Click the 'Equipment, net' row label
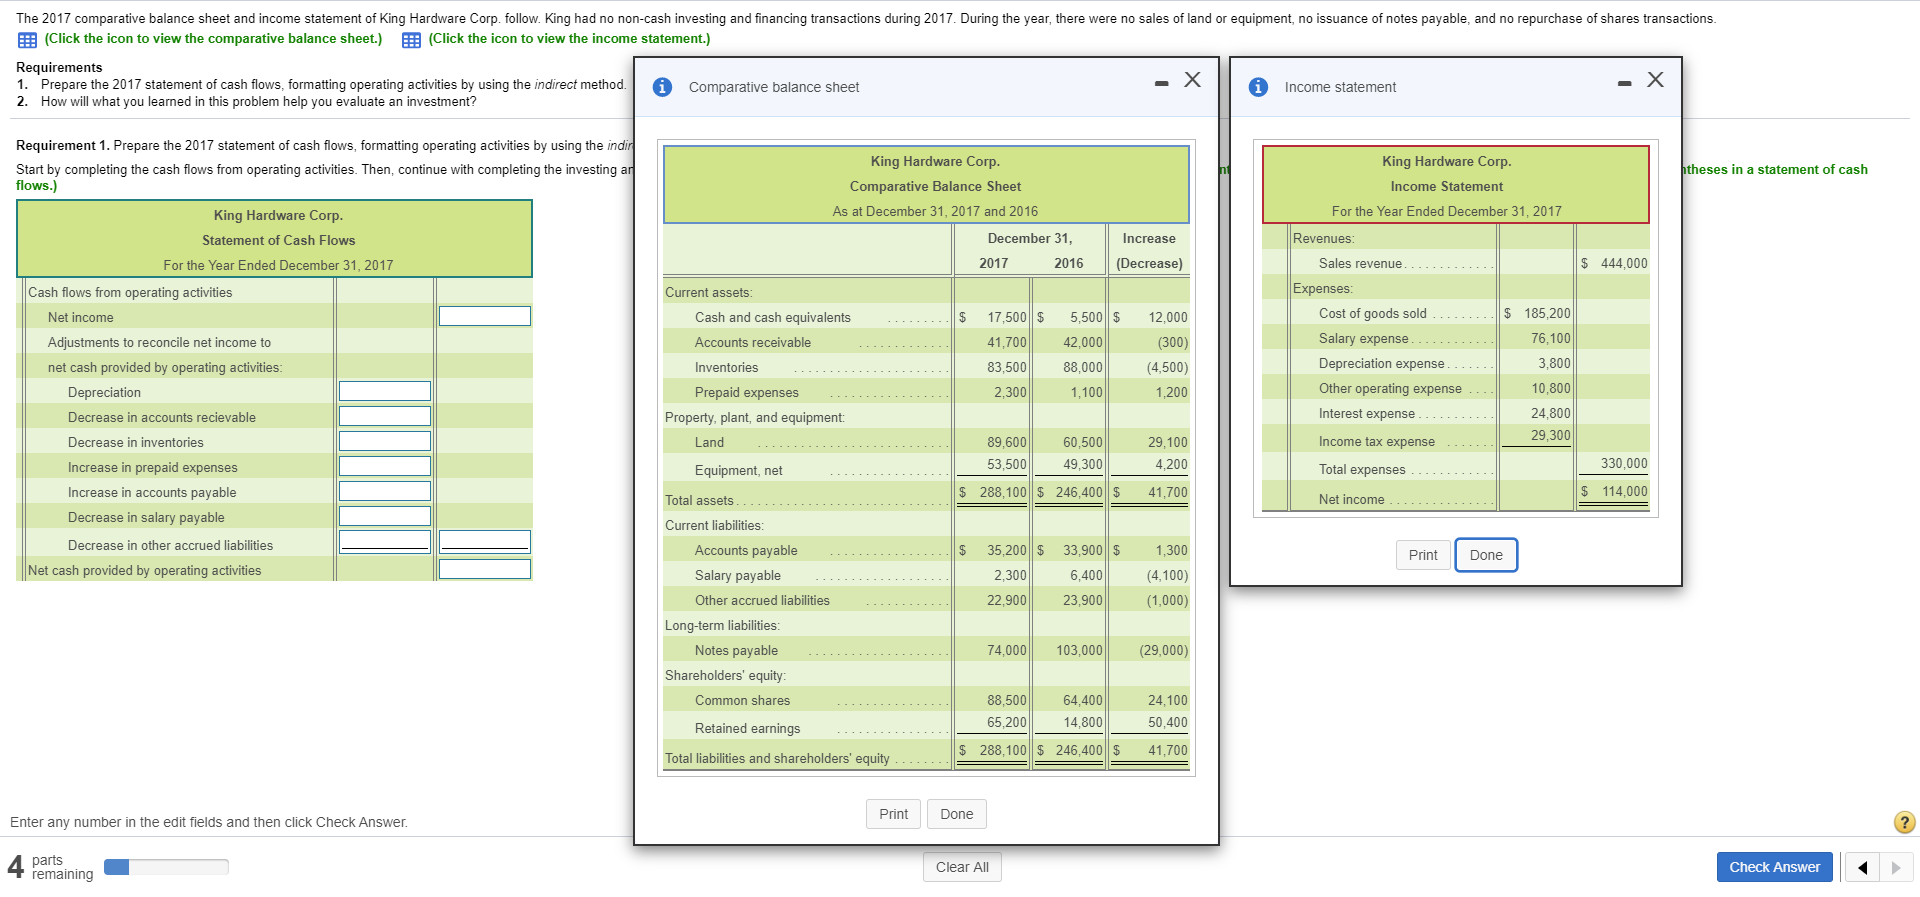 [738, 470]
